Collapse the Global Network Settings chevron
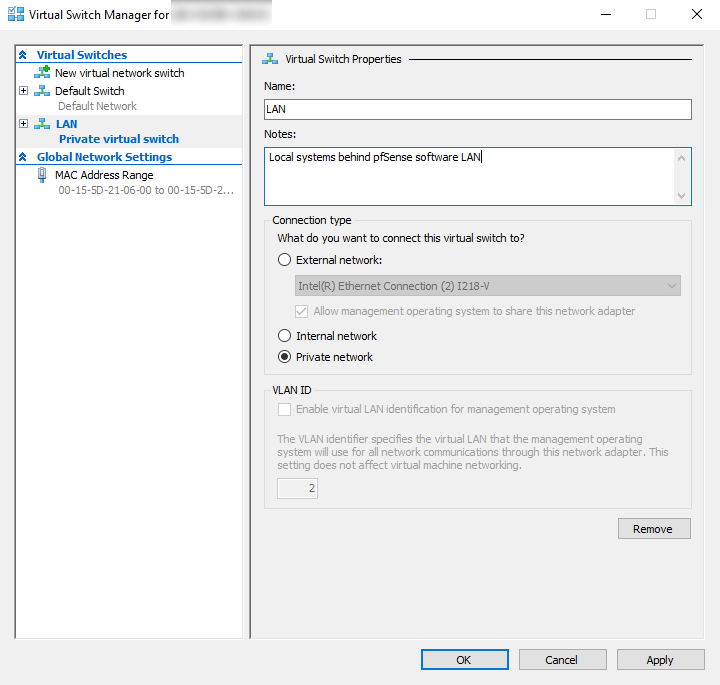Screen dimensions: 720x685 point(23,157)
